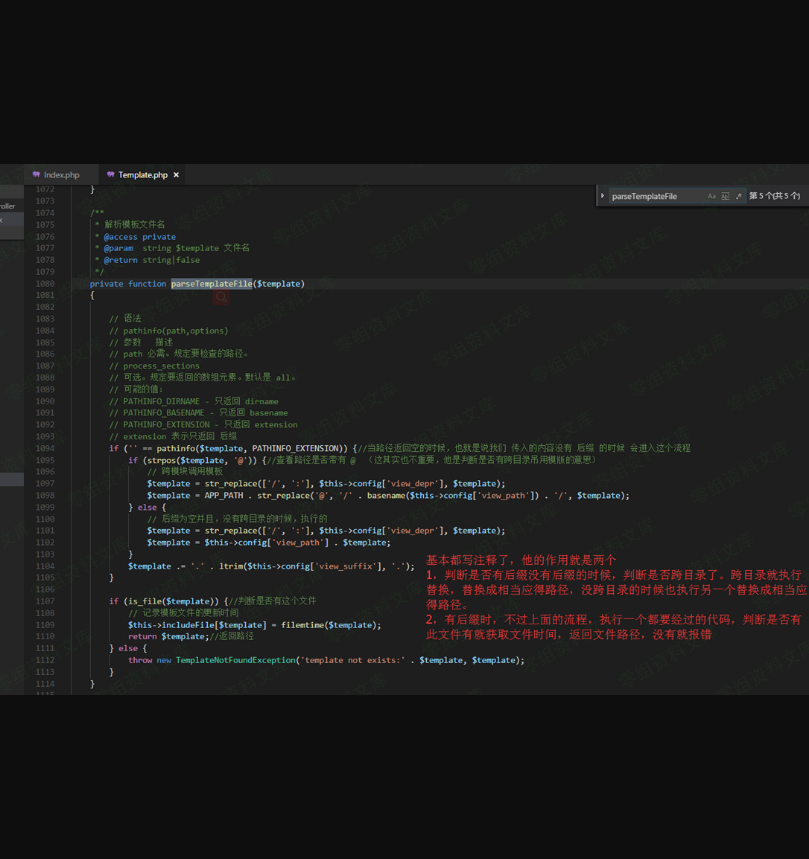The width and height of the screenshot is (809, 859).
Task: Close the Template.php tab
Action: click(x=176, y=175)
